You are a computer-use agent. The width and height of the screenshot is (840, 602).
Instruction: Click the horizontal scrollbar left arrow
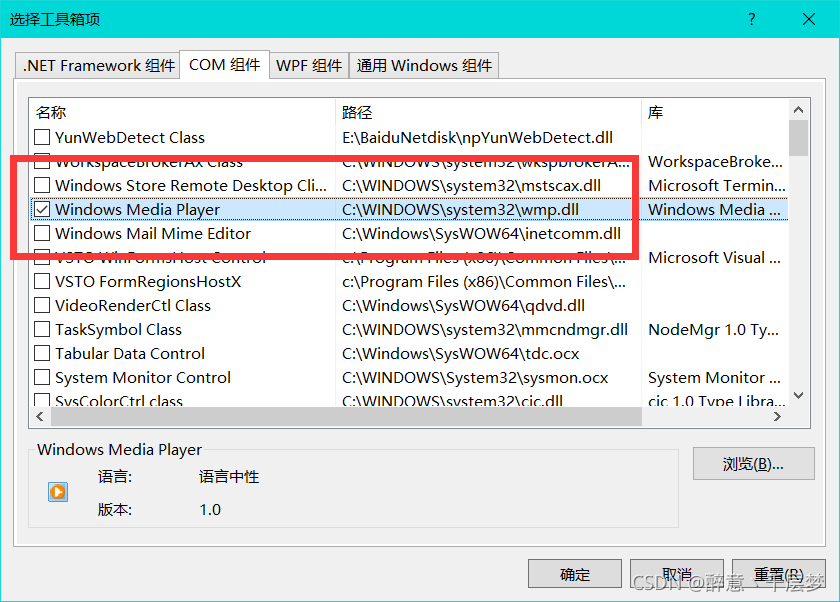(40, 416)
